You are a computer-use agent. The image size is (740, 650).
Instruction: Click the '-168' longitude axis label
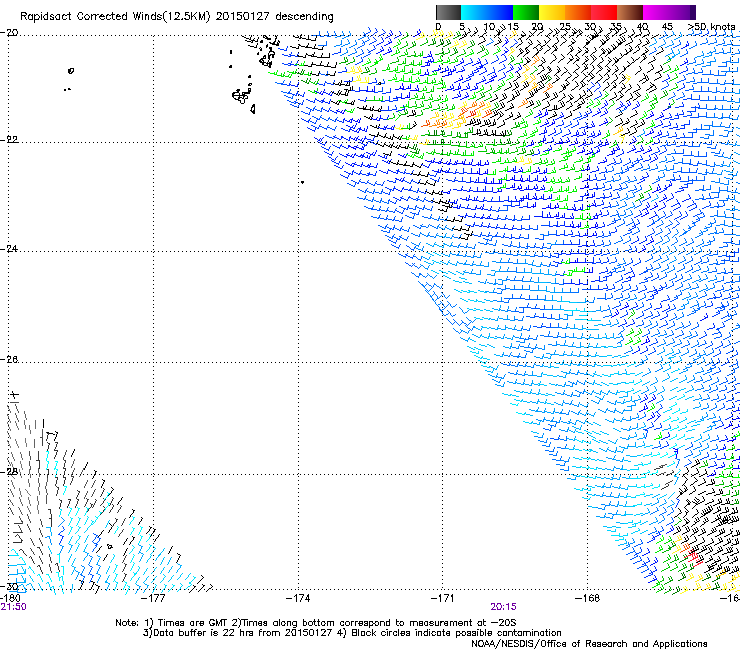click(x=588, y=598)
